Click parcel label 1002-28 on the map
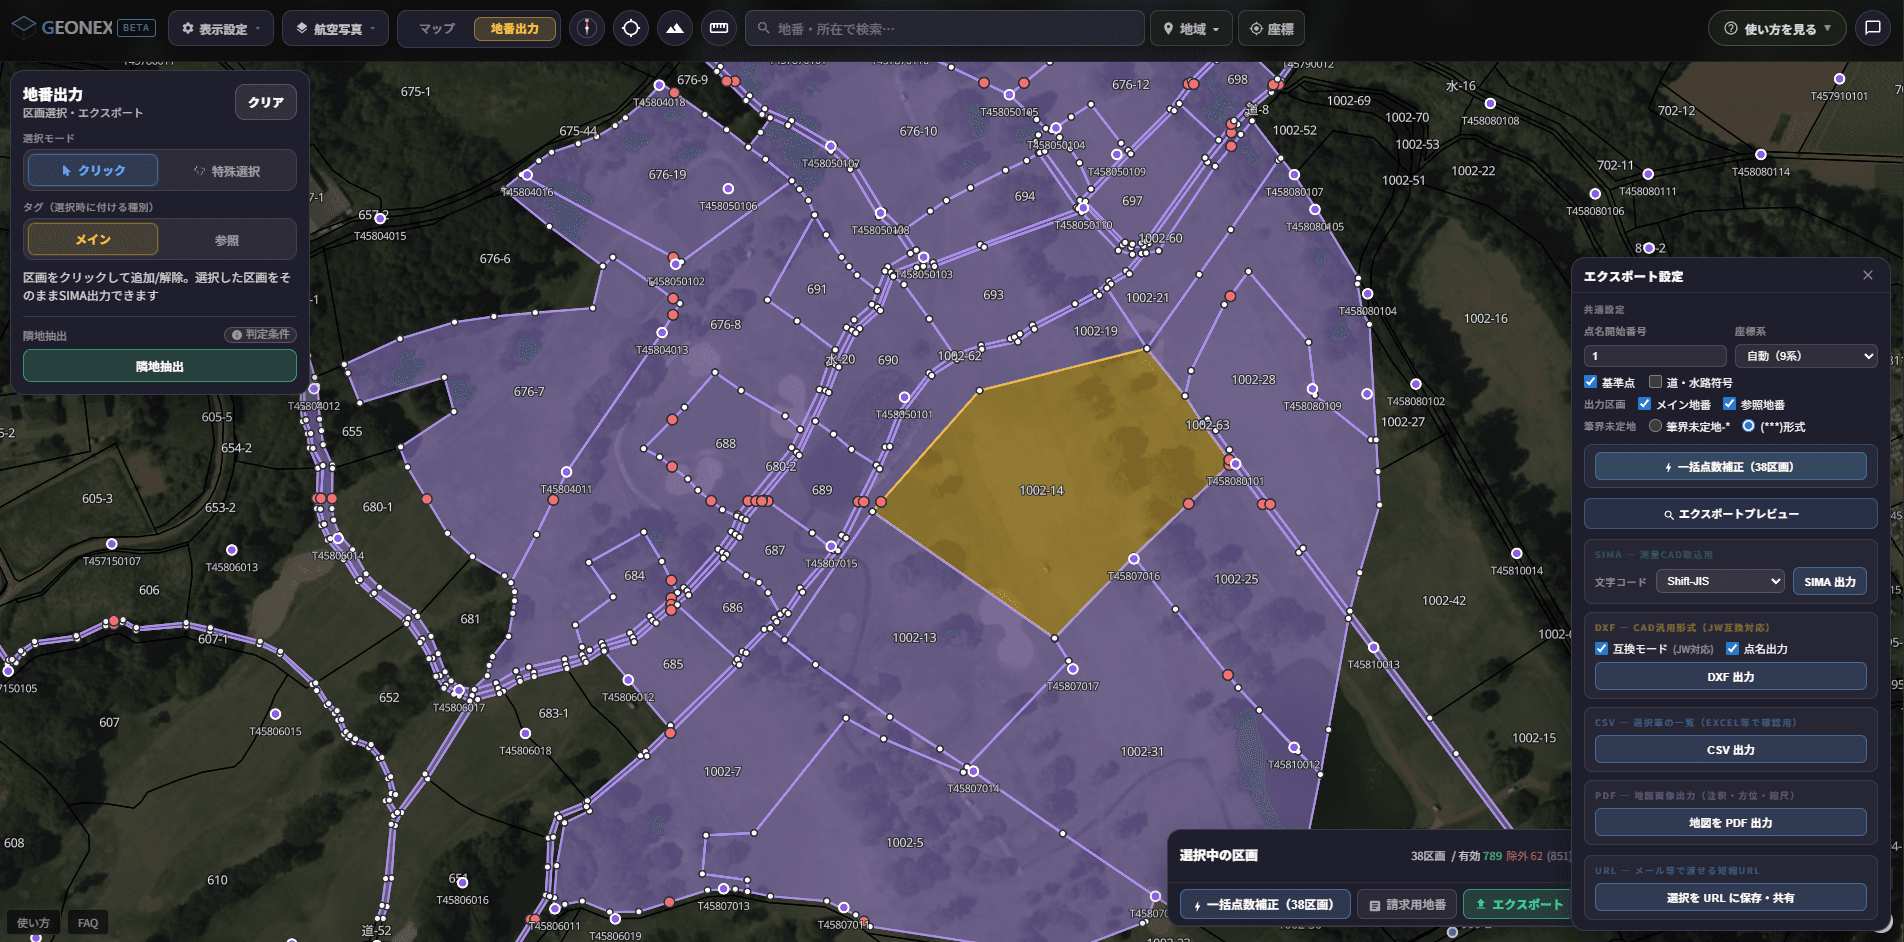Viewport: 1904px width, 942px height. (x=1253, y=380)
